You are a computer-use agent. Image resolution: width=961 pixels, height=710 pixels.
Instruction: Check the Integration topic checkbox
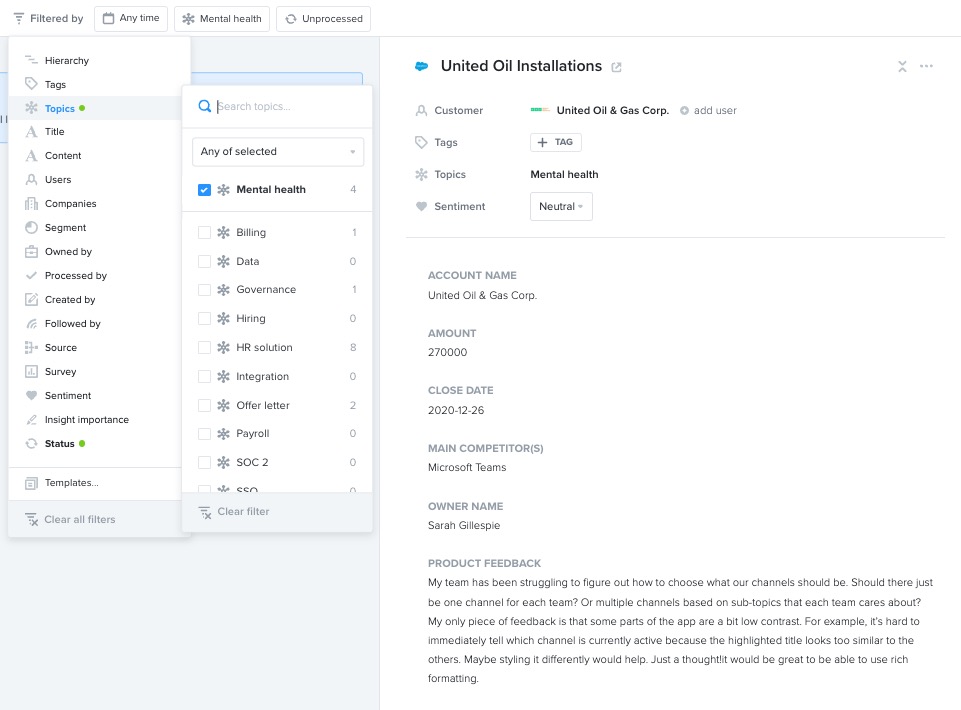(x=205, y=376)
